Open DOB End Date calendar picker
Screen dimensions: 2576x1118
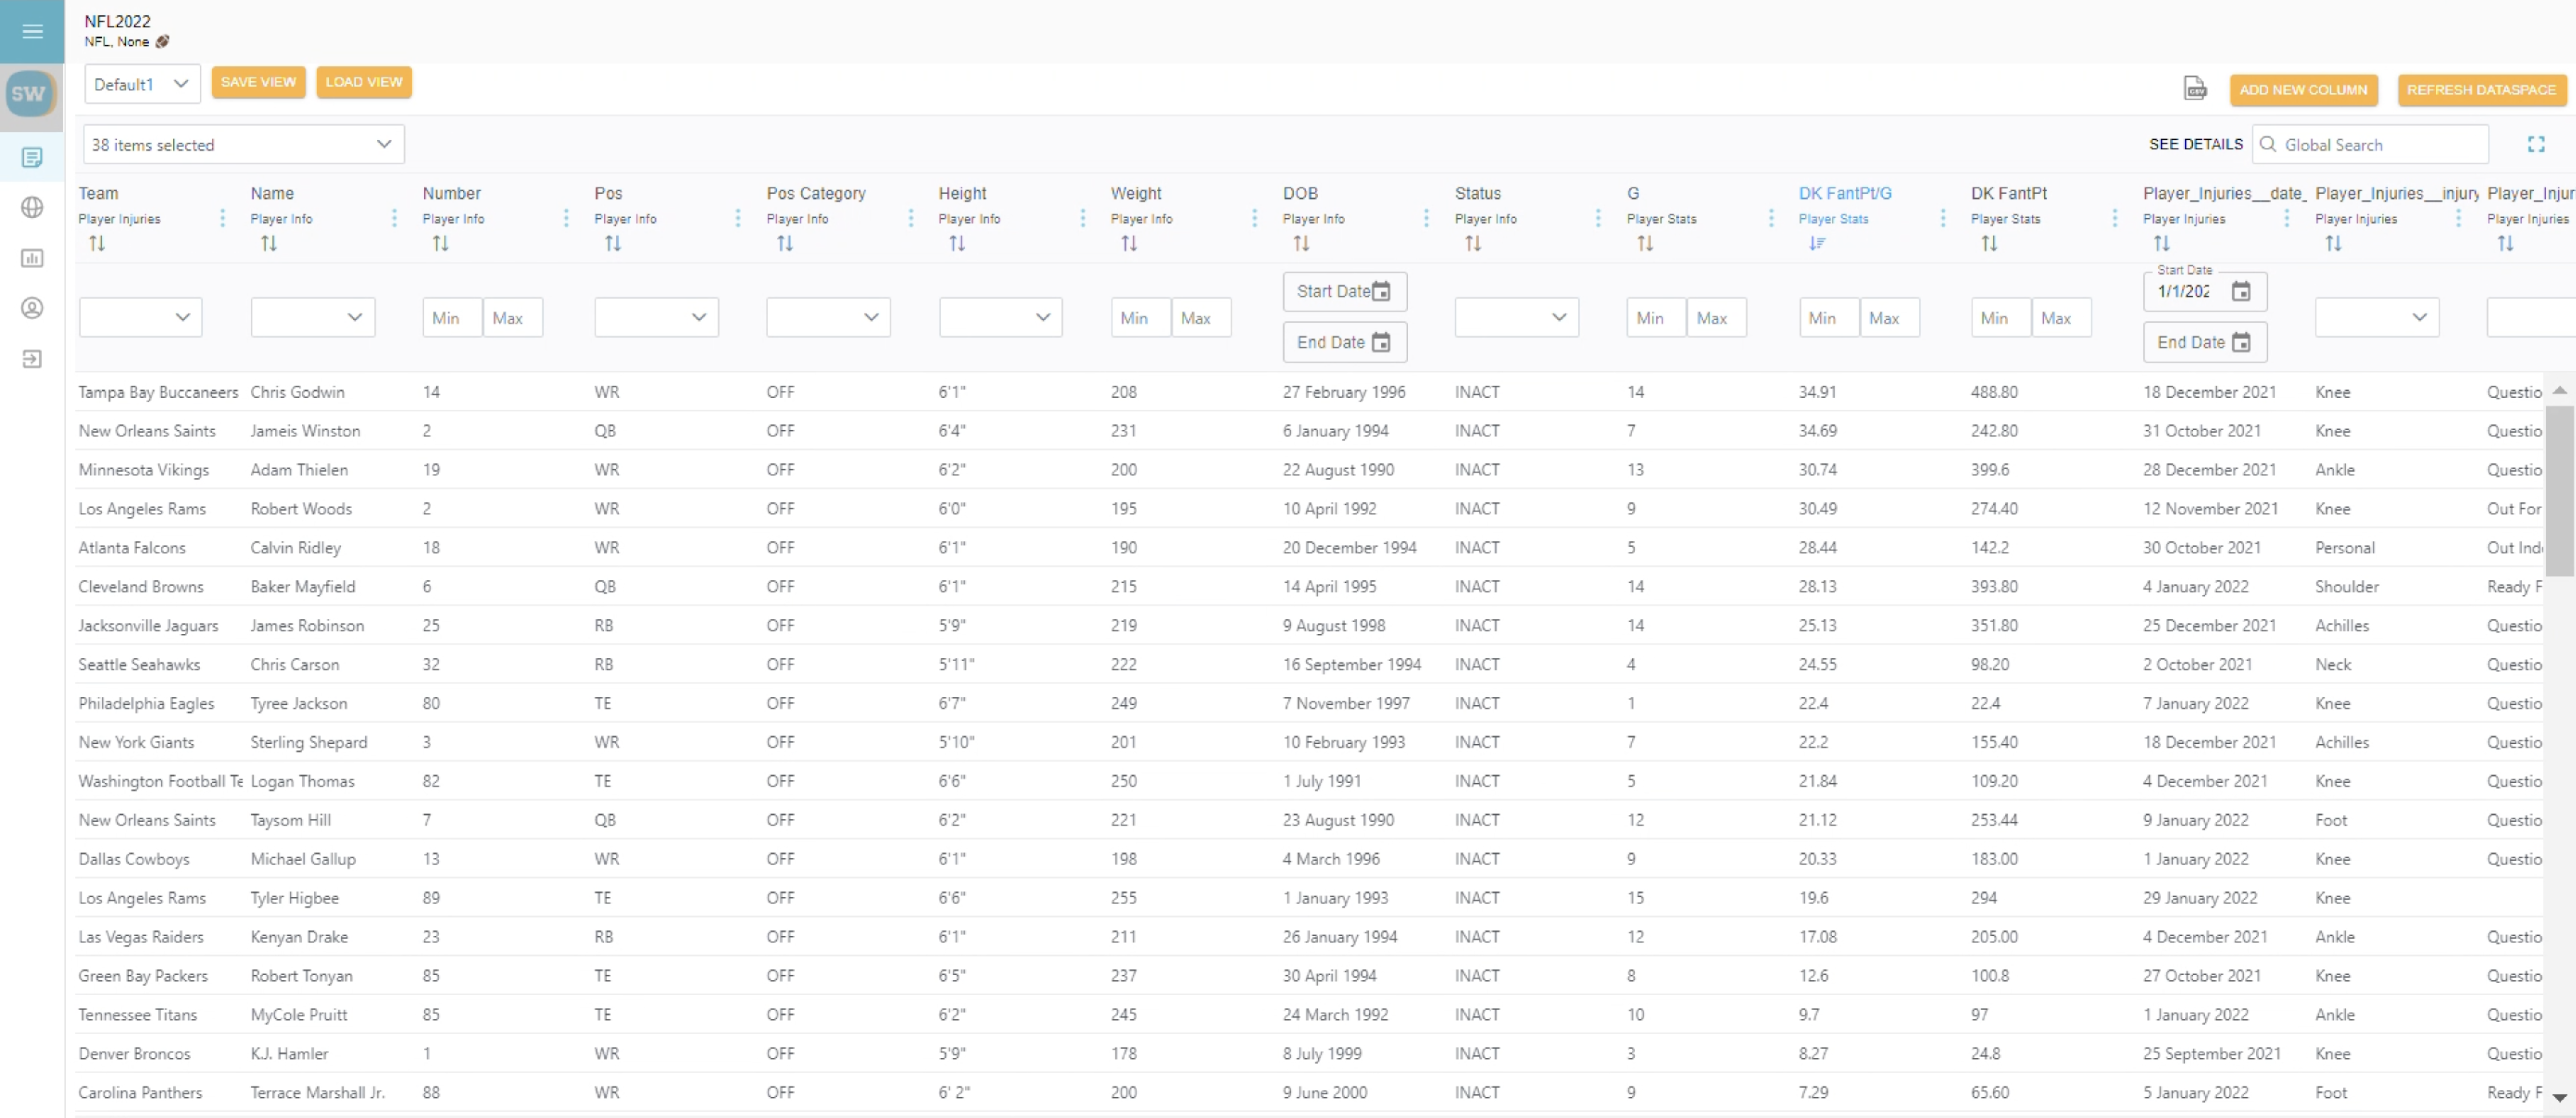tap(1381, 342)
